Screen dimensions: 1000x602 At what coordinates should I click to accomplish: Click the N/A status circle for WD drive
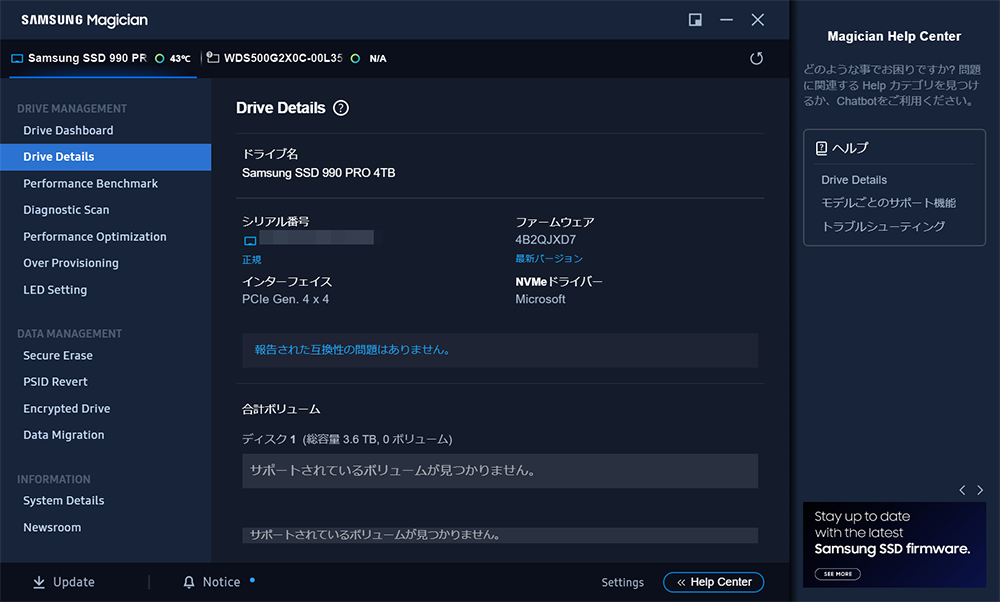click(x=355, y=58)
